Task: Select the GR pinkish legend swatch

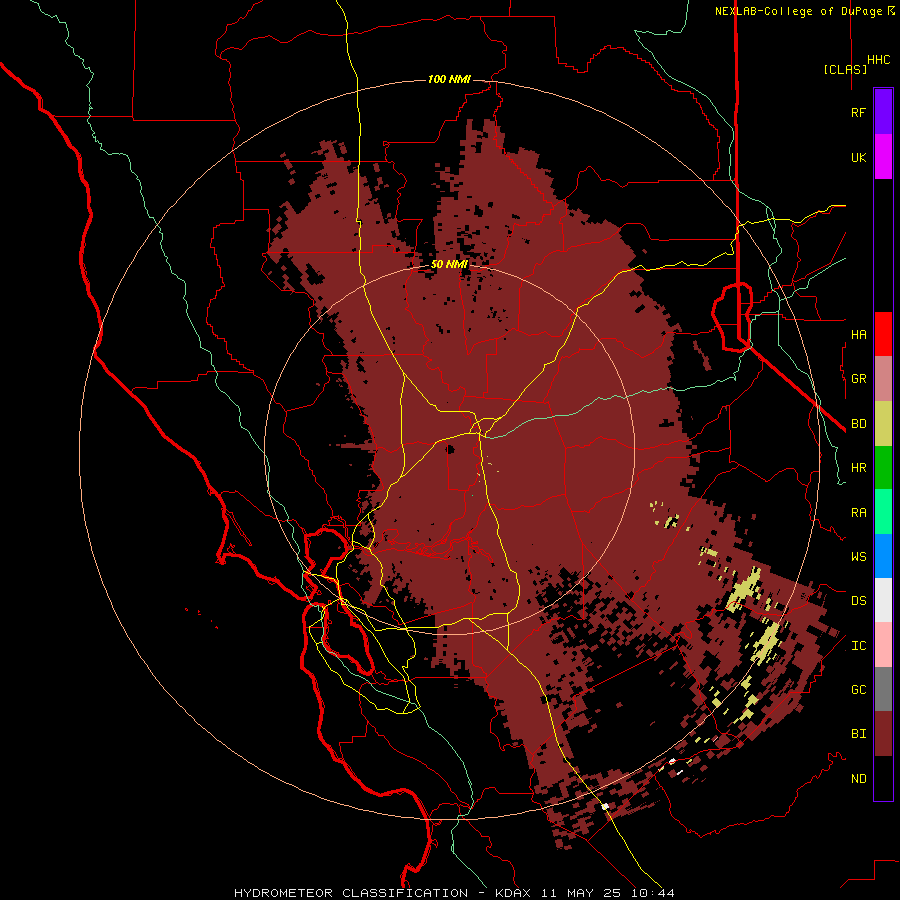Action: [883, 379]
